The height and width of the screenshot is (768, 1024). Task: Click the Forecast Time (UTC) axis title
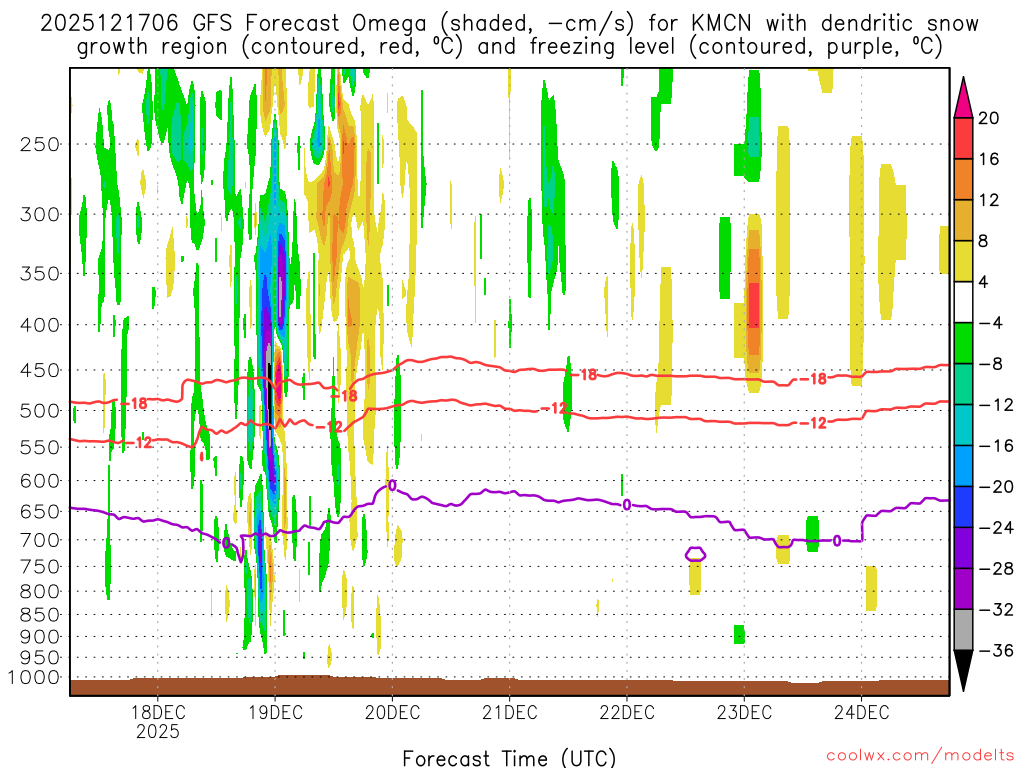coord(509,757)
